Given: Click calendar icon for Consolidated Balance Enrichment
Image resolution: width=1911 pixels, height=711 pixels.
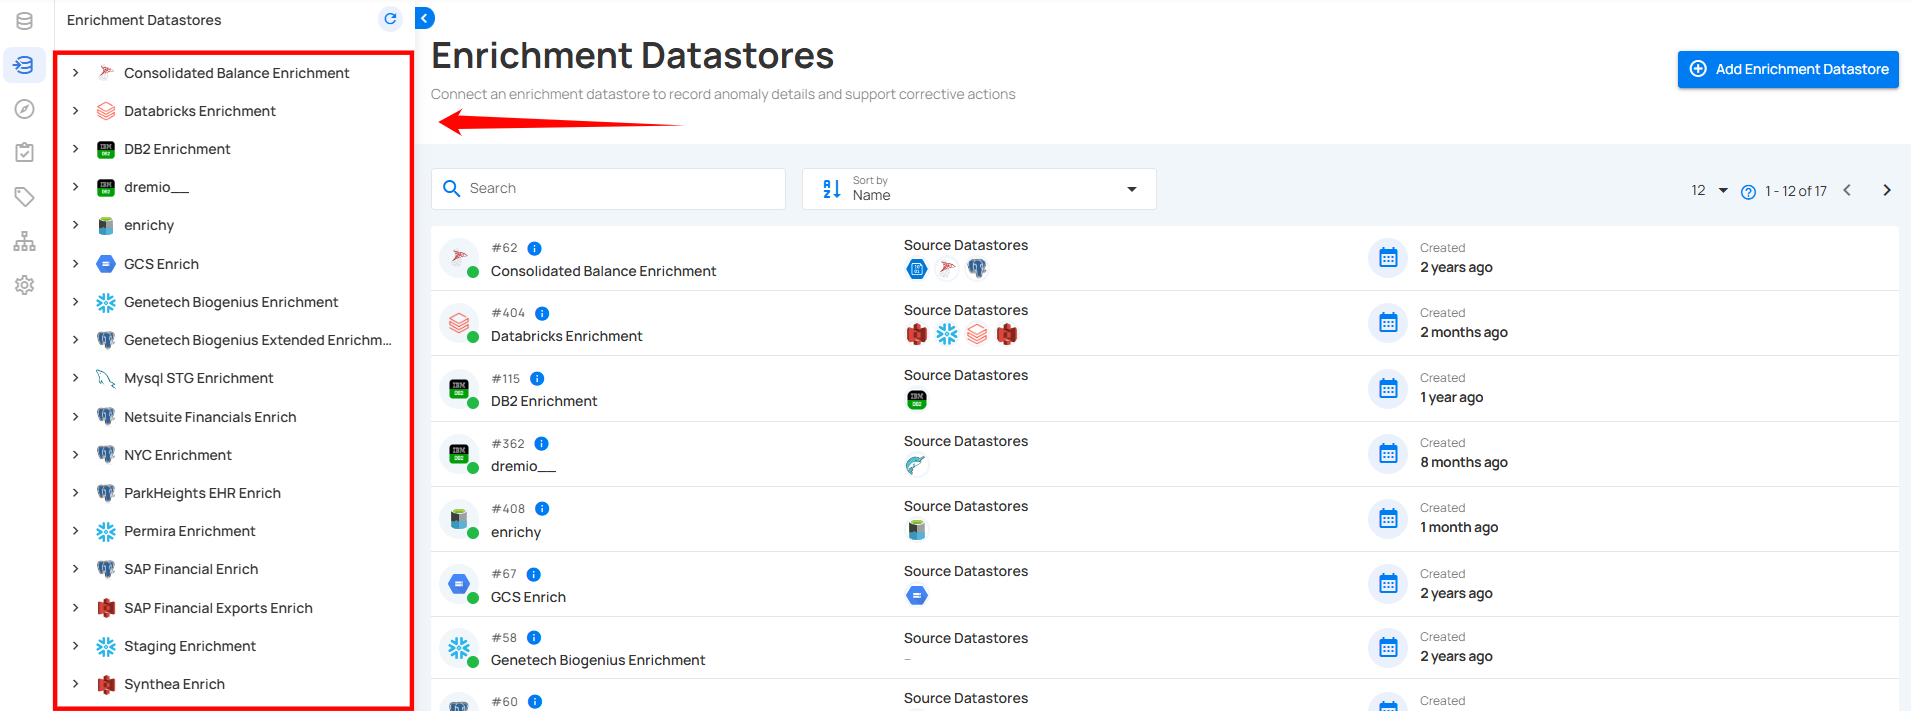Looking at the screenshot, I should pos(1388,258).
